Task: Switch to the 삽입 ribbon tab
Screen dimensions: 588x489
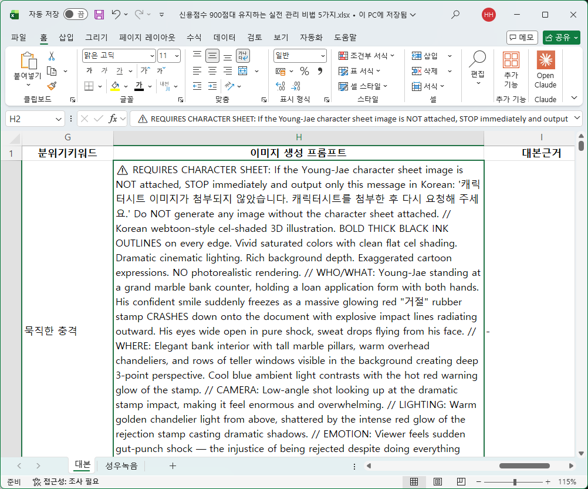Action: 66,37
